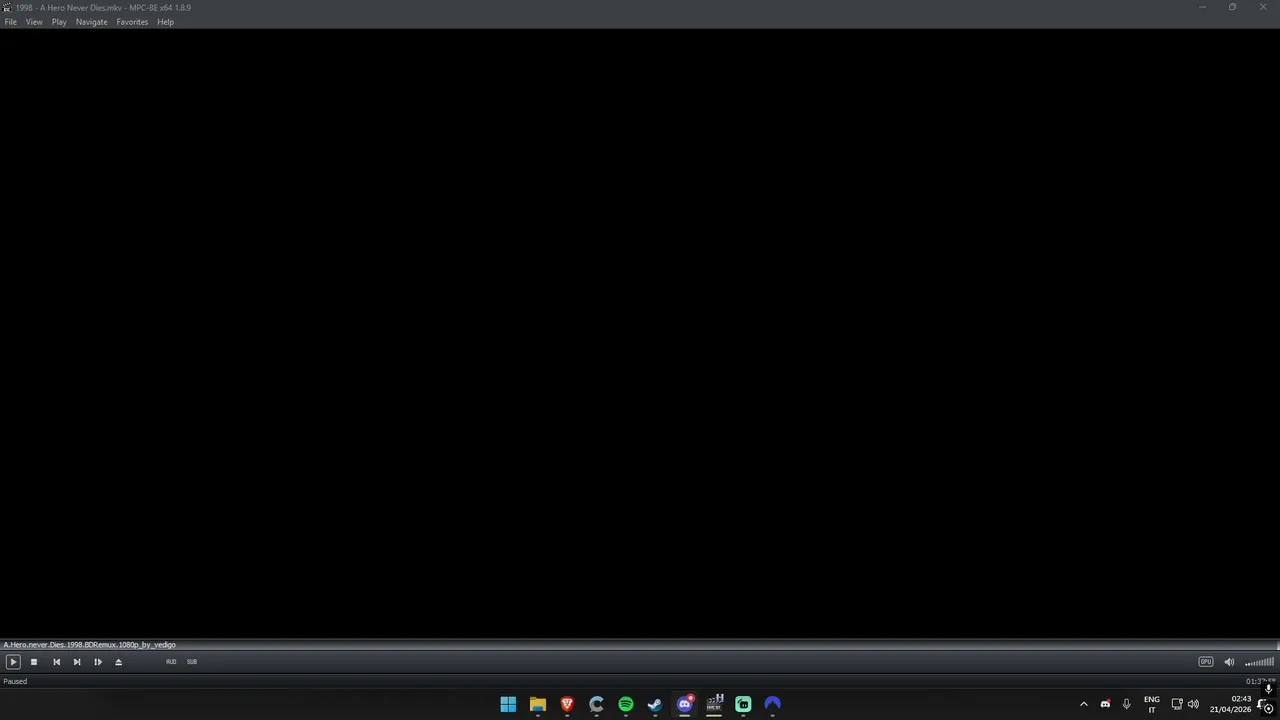
Task: Open the Play menu
Action: point(59,22)
